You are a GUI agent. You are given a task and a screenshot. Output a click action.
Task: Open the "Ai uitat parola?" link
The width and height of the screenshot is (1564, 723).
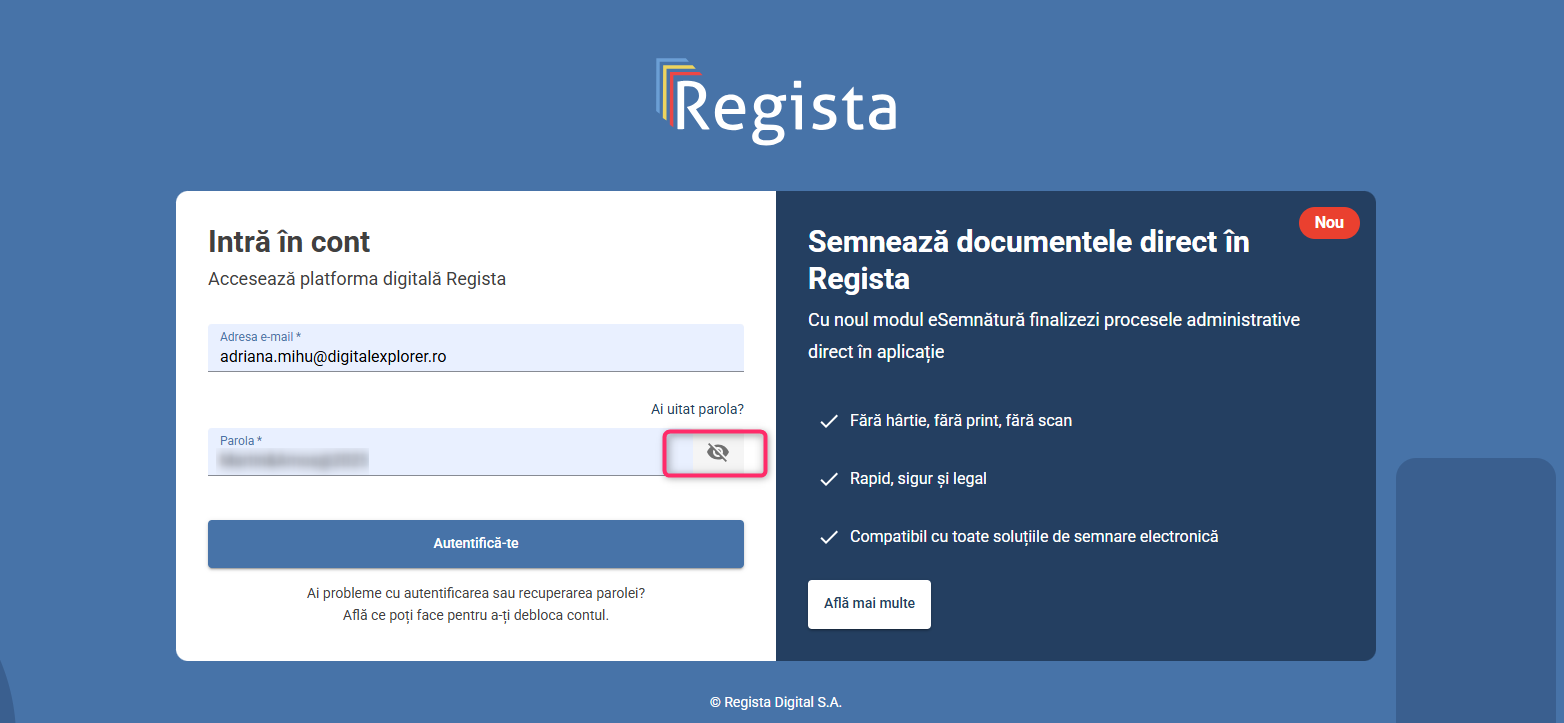(x=697, y=409)
